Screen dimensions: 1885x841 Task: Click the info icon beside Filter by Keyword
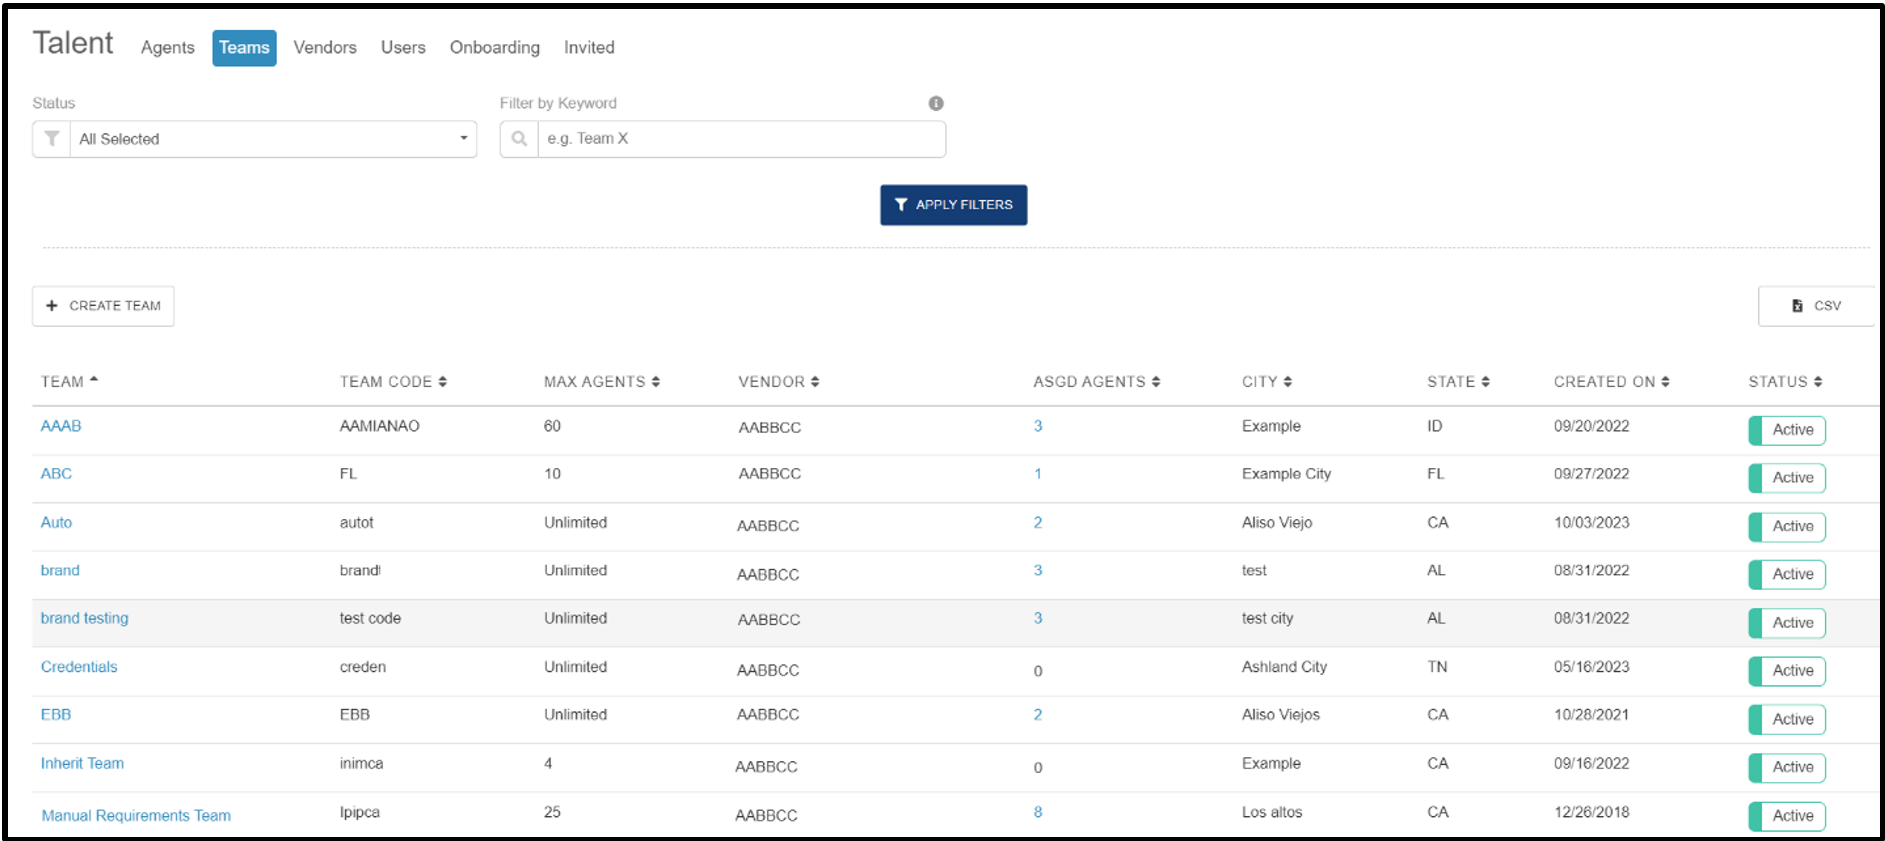click(x=936, y=103)
